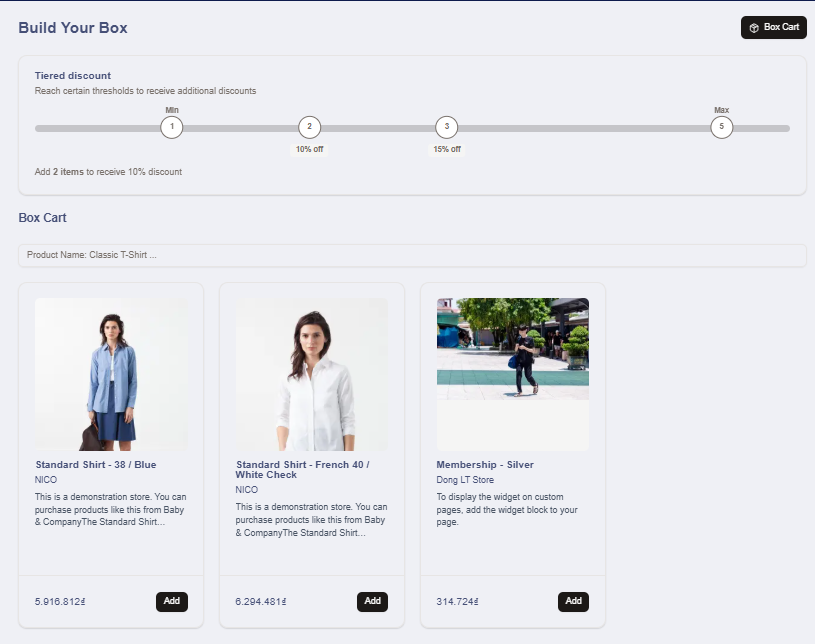The height and width of the screenshot is (644, 815).
Task: Click the box icon in Box Cart button
Action: [x=754, y=28]
